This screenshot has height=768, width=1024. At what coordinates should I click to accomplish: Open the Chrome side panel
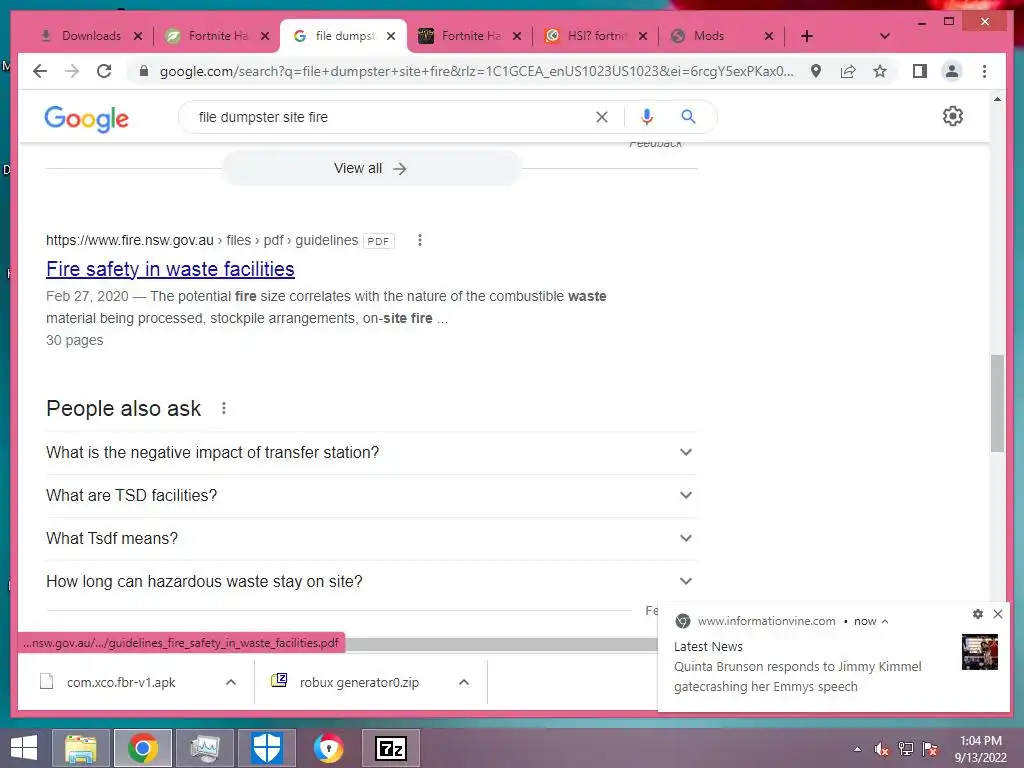[x=920, y=71]
